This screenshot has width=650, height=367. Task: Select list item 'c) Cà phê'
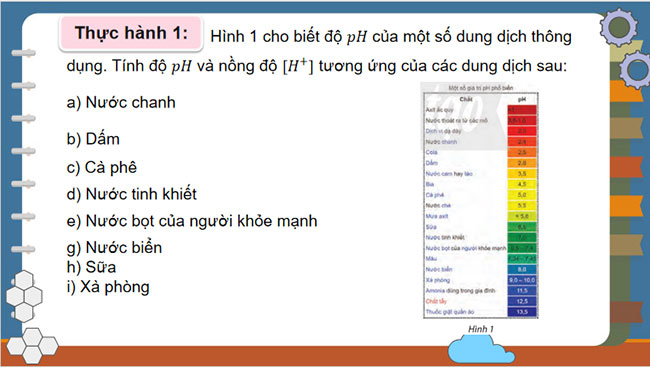click(x=101, y=167)
